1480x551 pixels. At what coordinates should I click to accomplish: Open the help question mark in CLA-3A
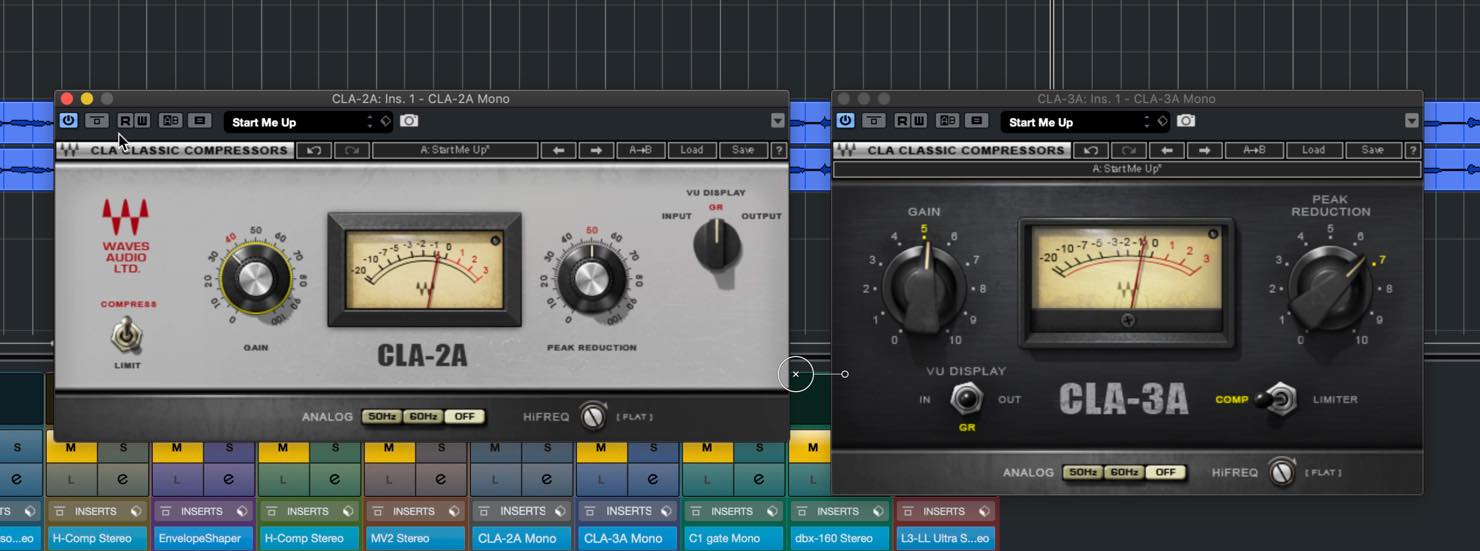[1413, 150]
